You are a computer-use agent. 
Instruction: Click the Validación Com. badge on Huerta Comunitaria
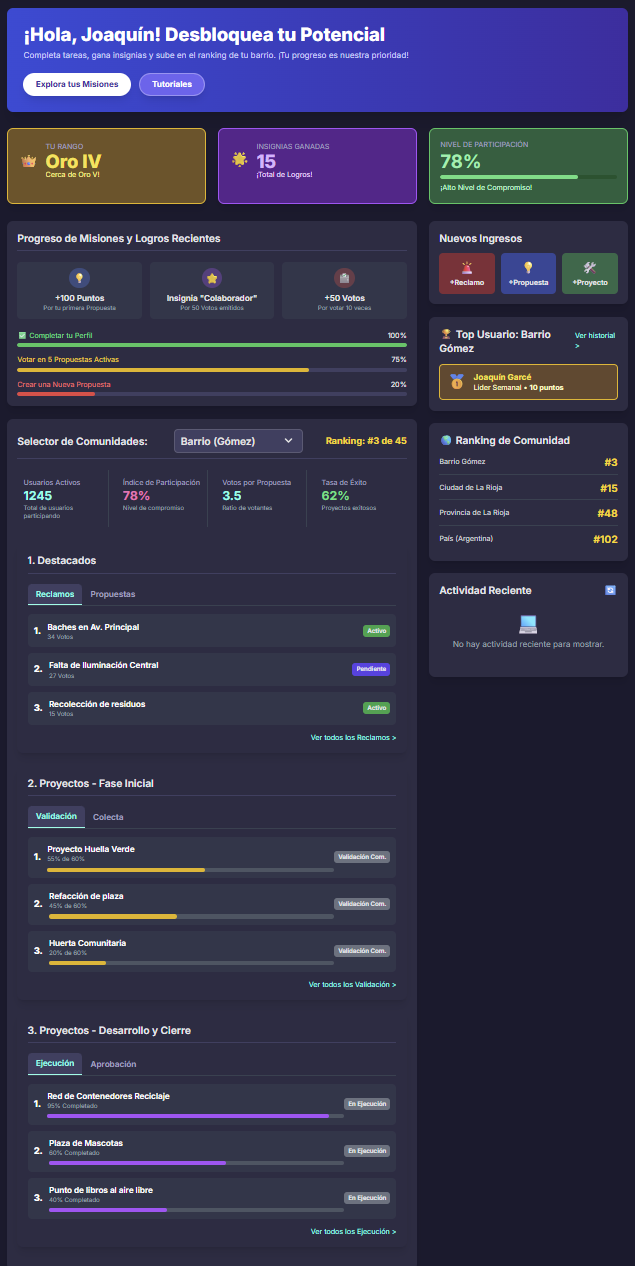[362, 951]
